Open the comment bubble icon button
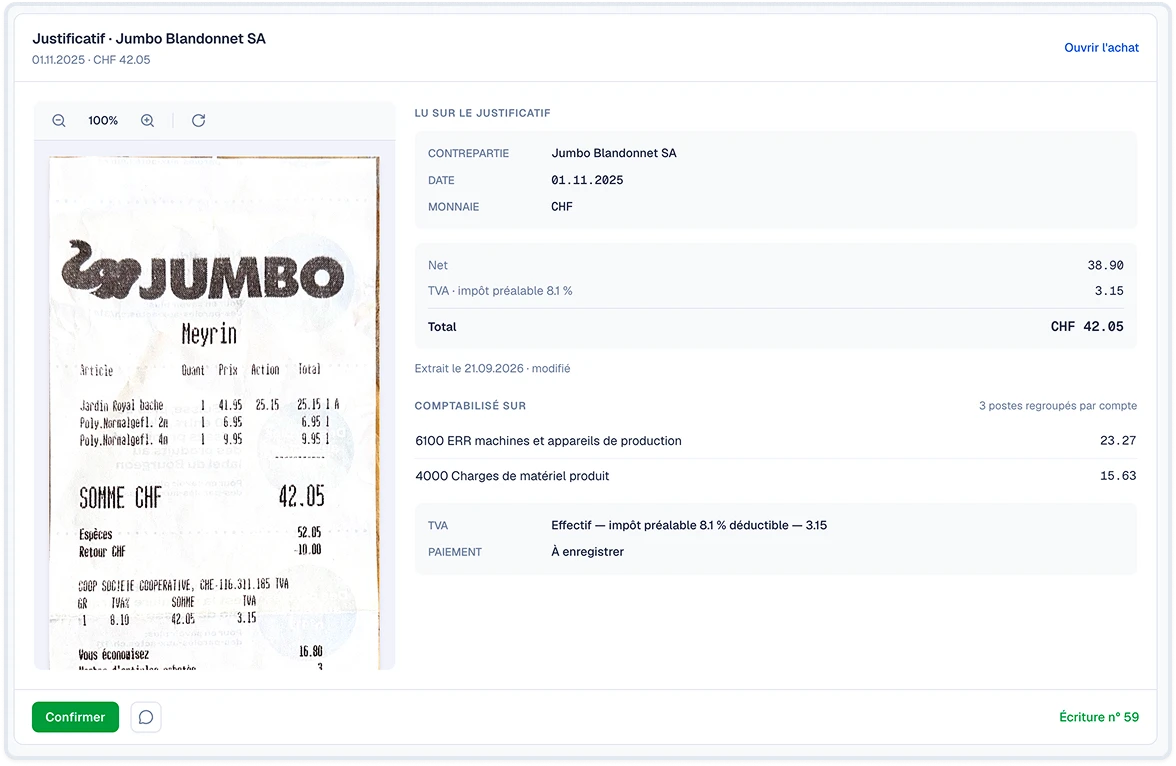This screenshot has height=766, width=1176. (146, 717)
